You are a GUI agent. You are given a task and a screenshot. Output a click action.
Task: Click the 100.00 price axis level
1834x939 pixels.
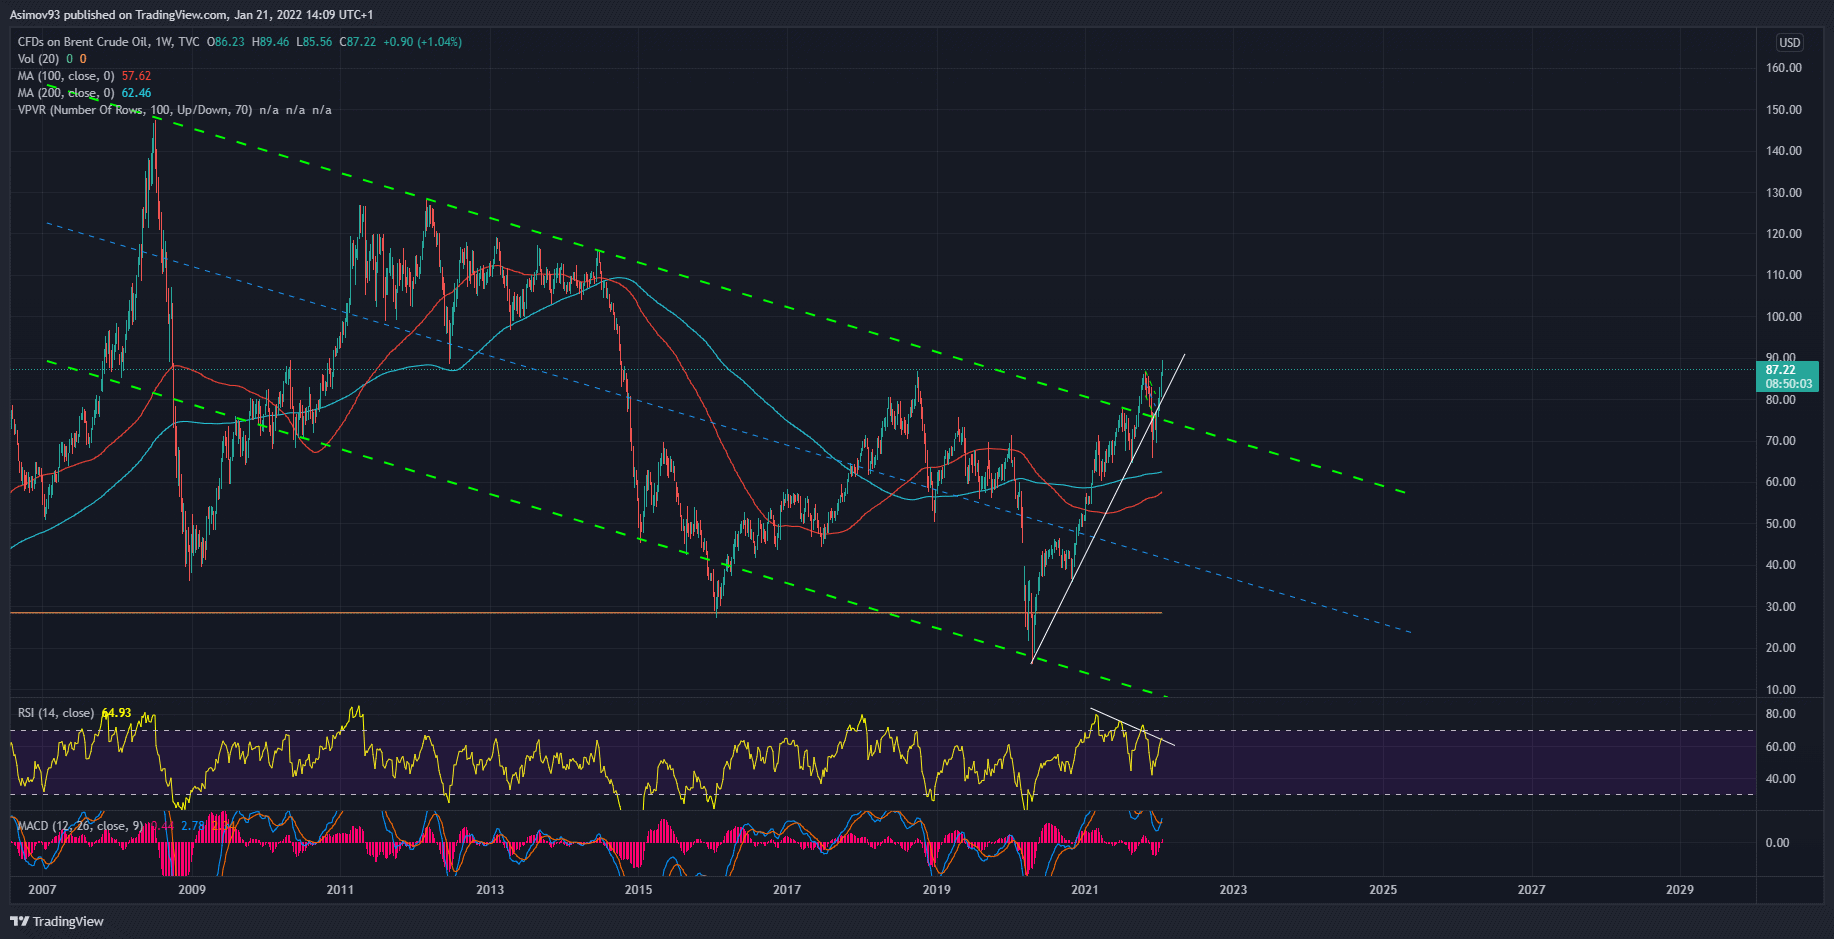coord(1783,317)
